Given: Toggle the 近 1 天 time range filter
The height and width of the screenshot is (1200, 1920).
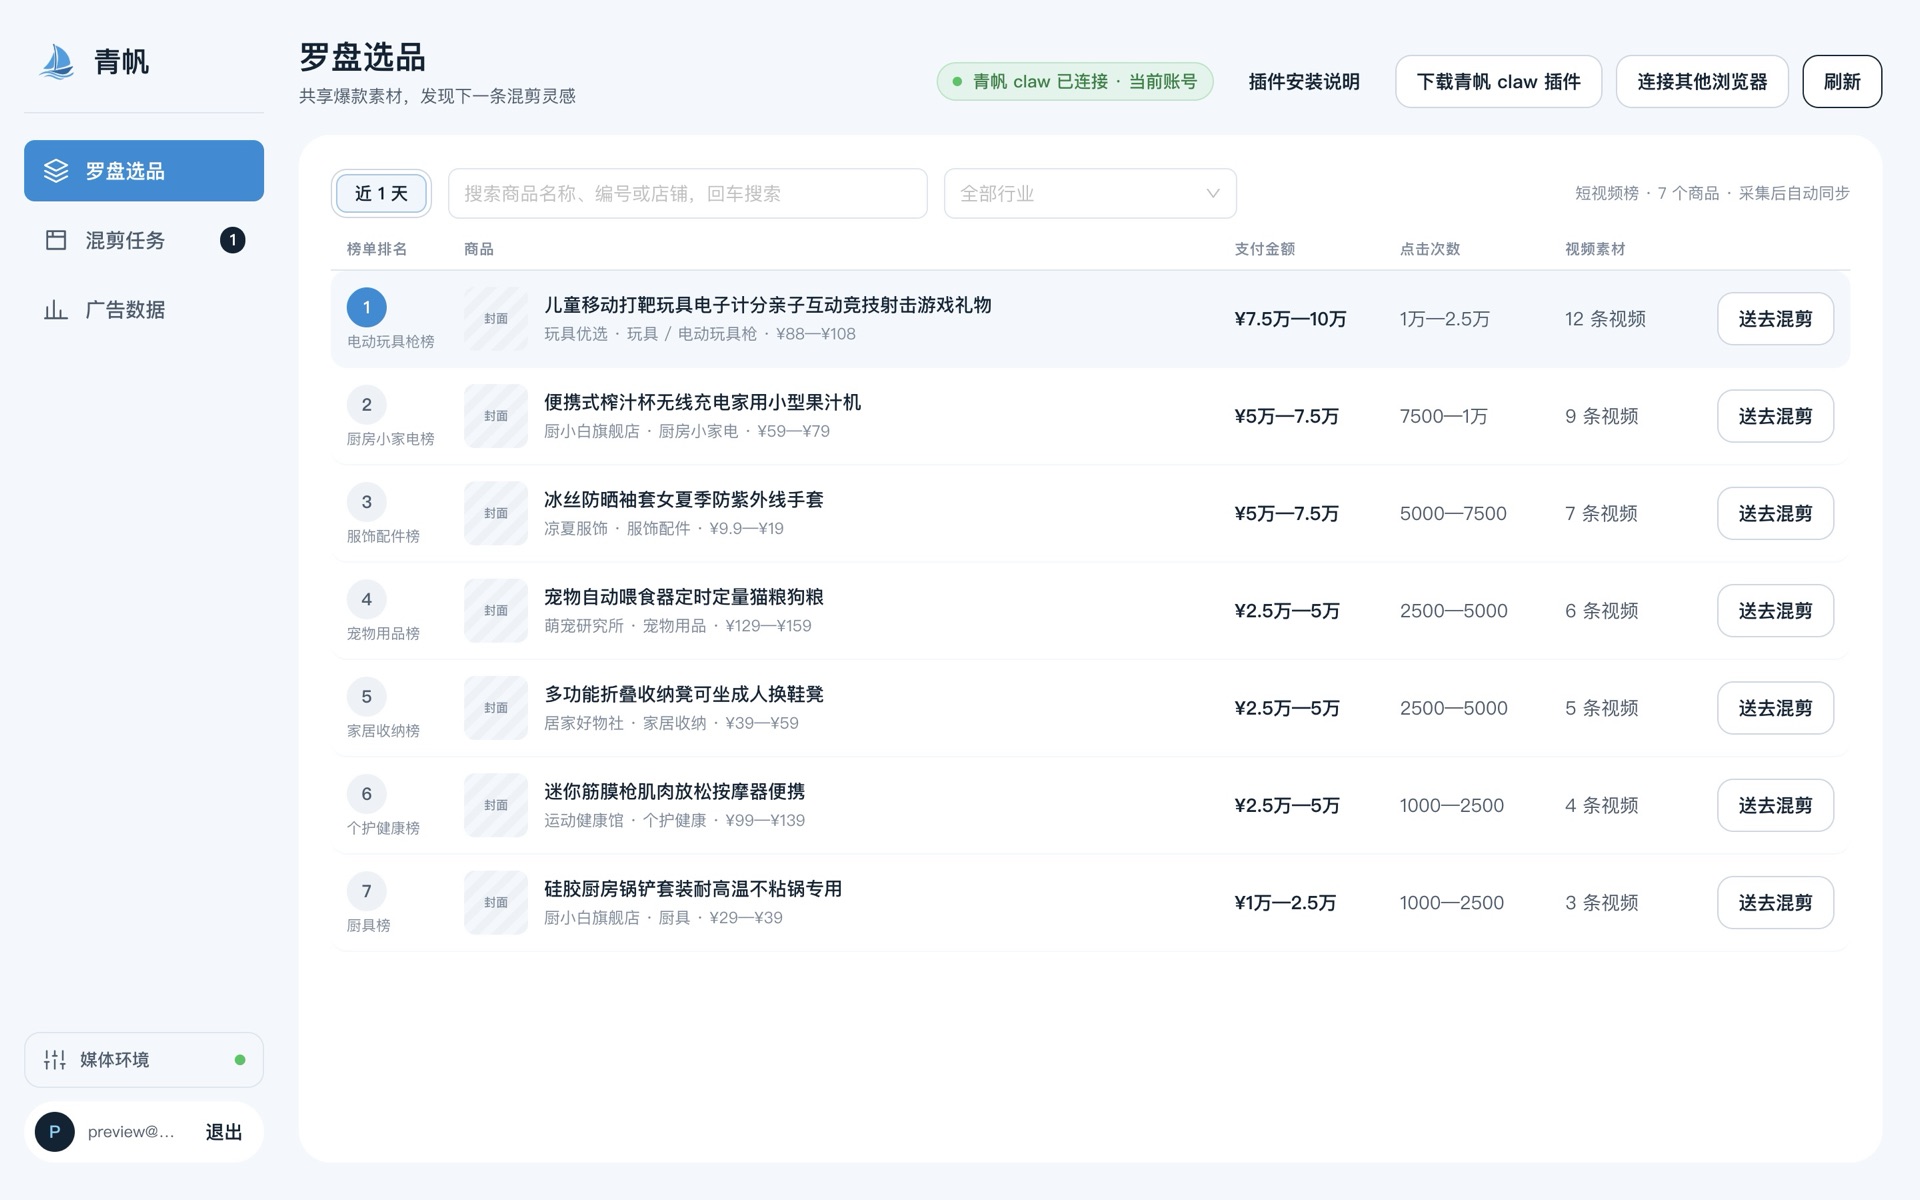Looking at the screenshot, I should [x=381, y=193].
